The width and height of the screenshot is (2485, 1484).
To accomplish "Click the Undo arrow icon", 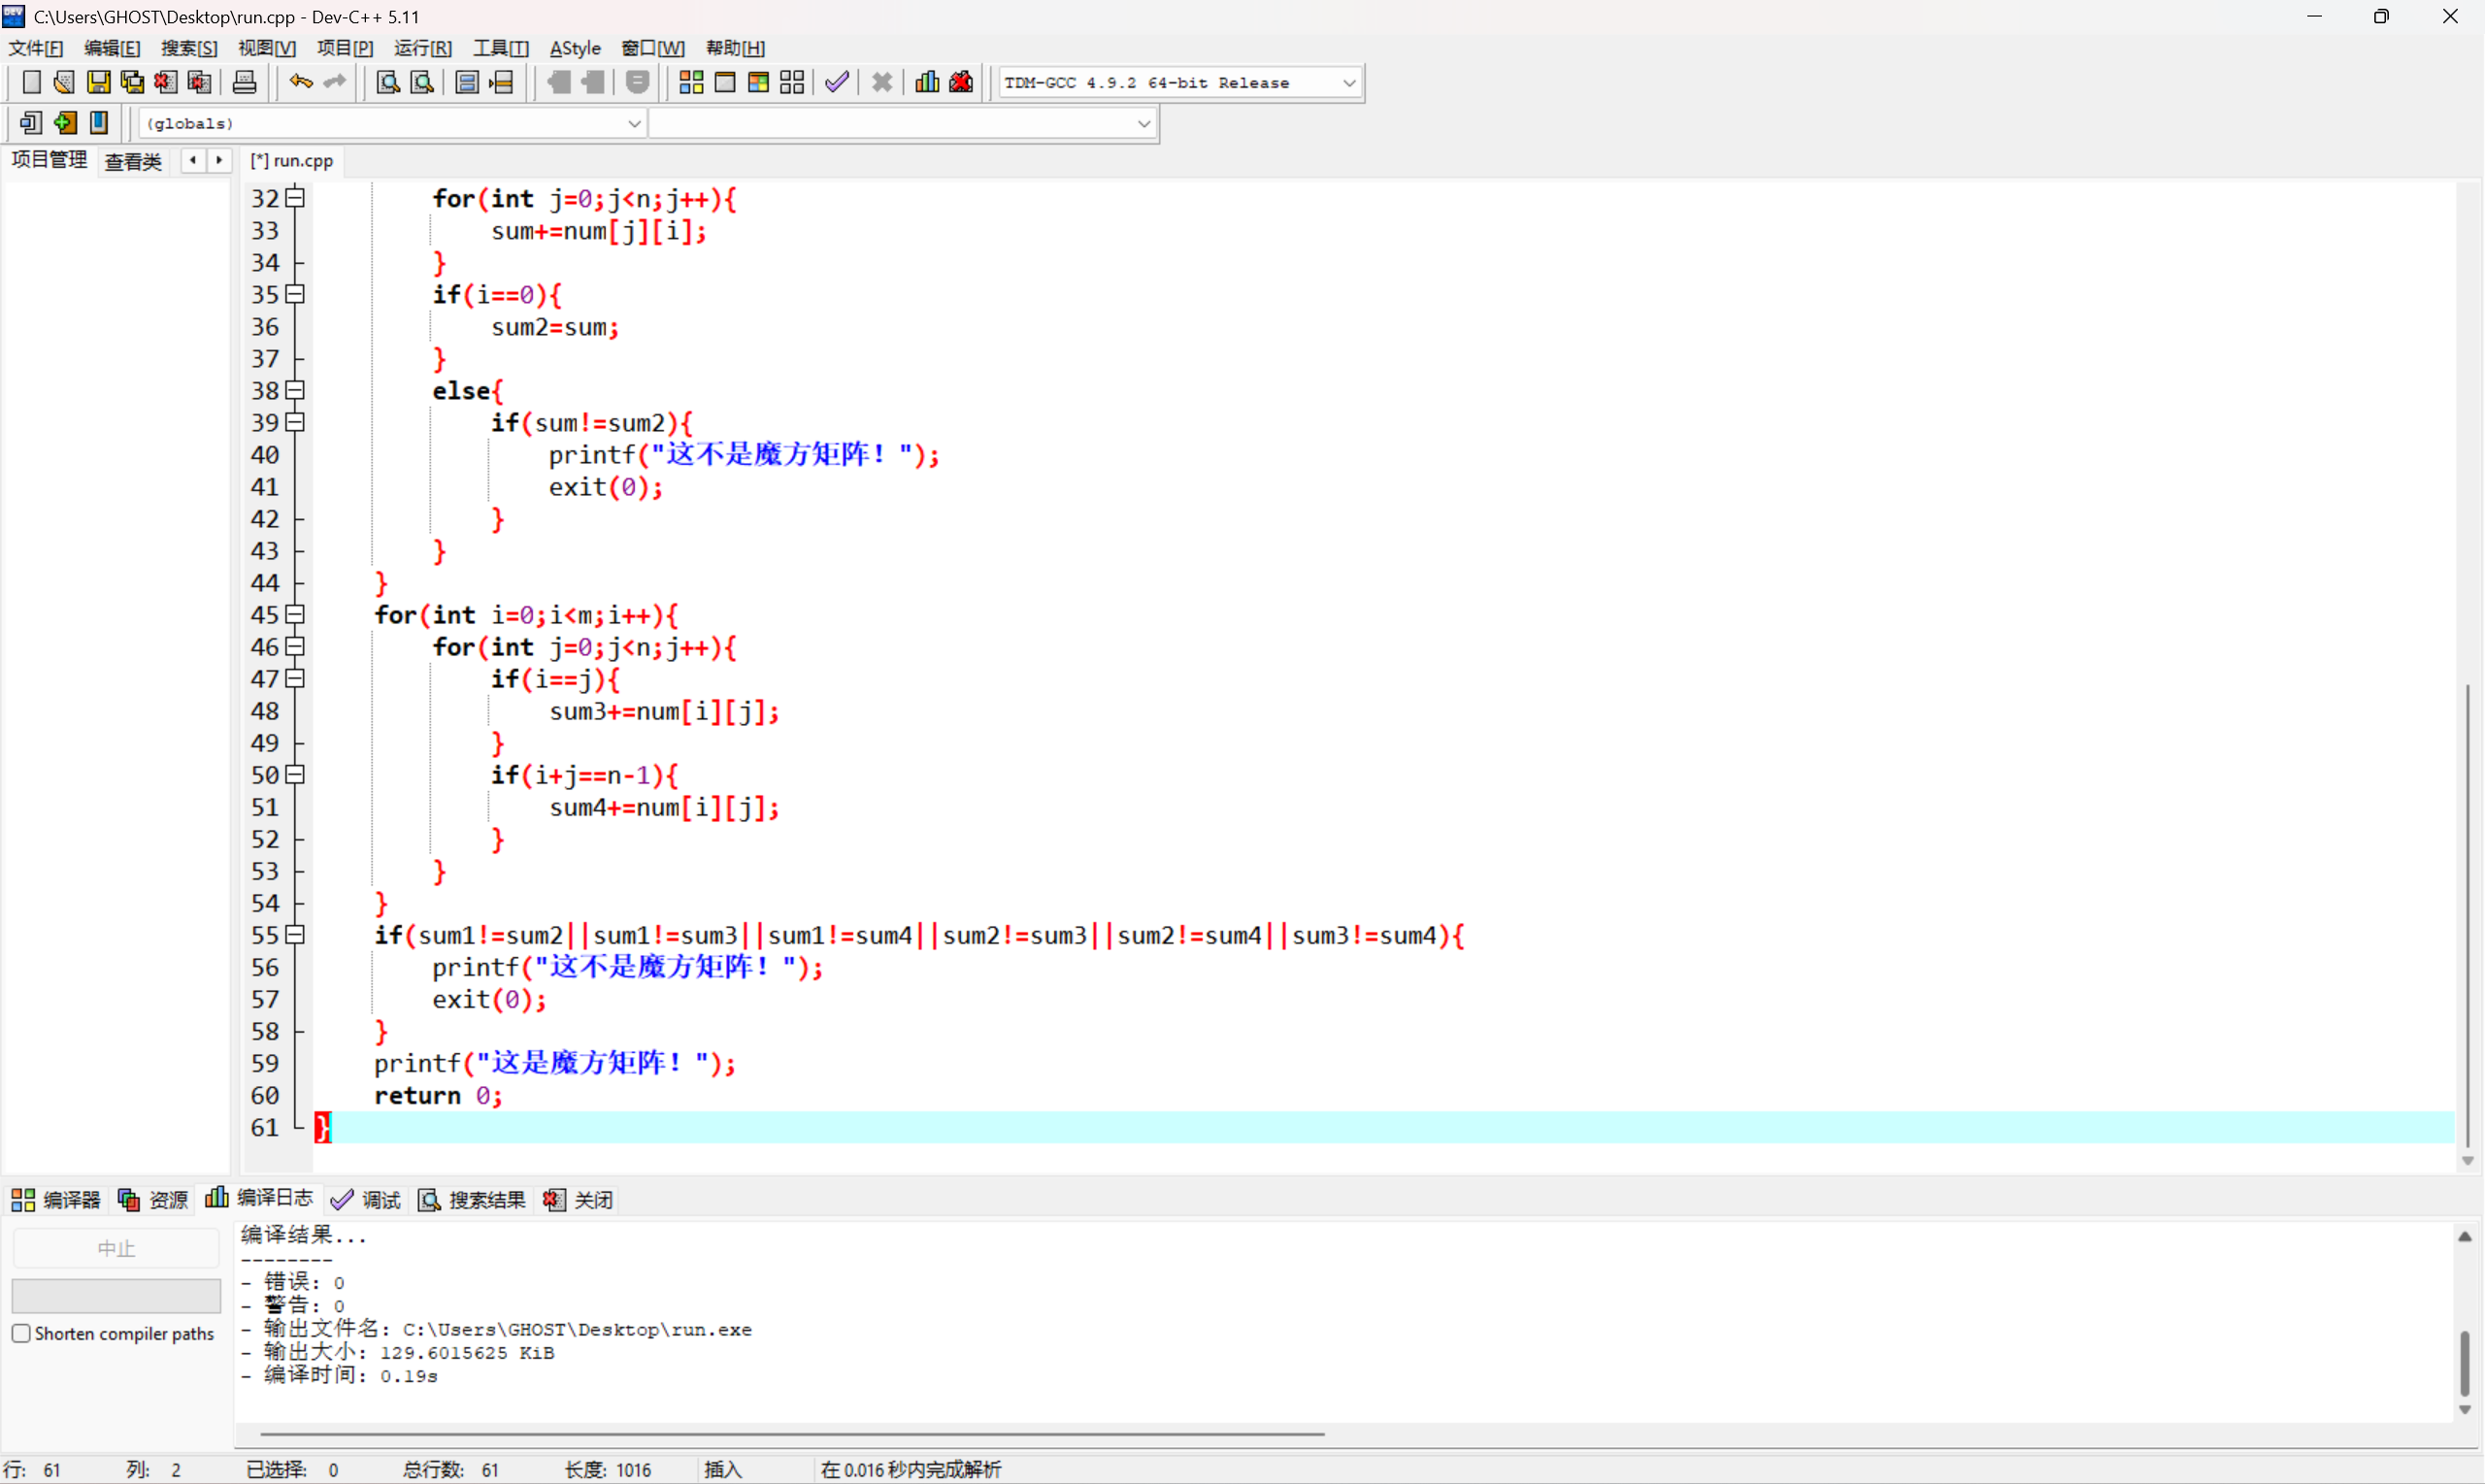I will point(300,82).
